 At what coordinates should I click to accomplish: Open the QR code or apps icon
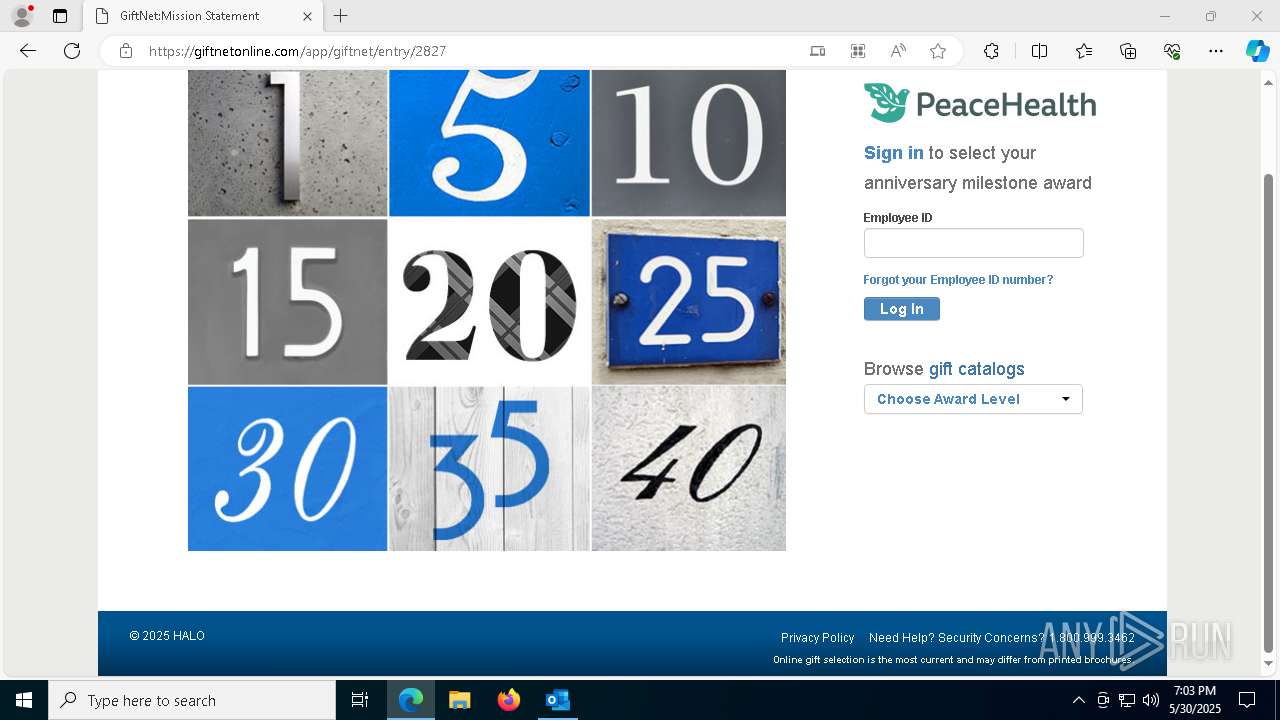[x=858, y=51]
